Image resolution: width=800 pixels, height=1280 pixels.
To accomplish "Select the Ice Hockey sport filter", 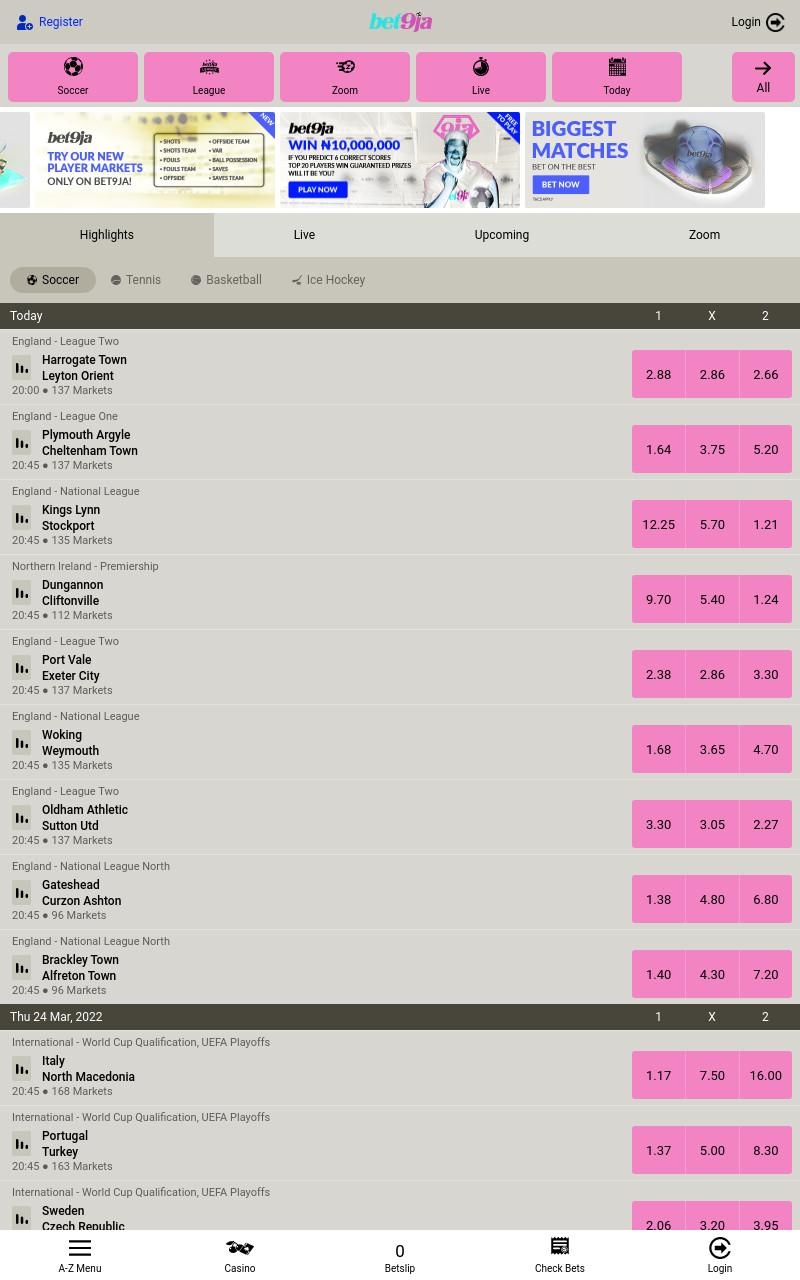I will pyautogui.click(x=328, y=280).
